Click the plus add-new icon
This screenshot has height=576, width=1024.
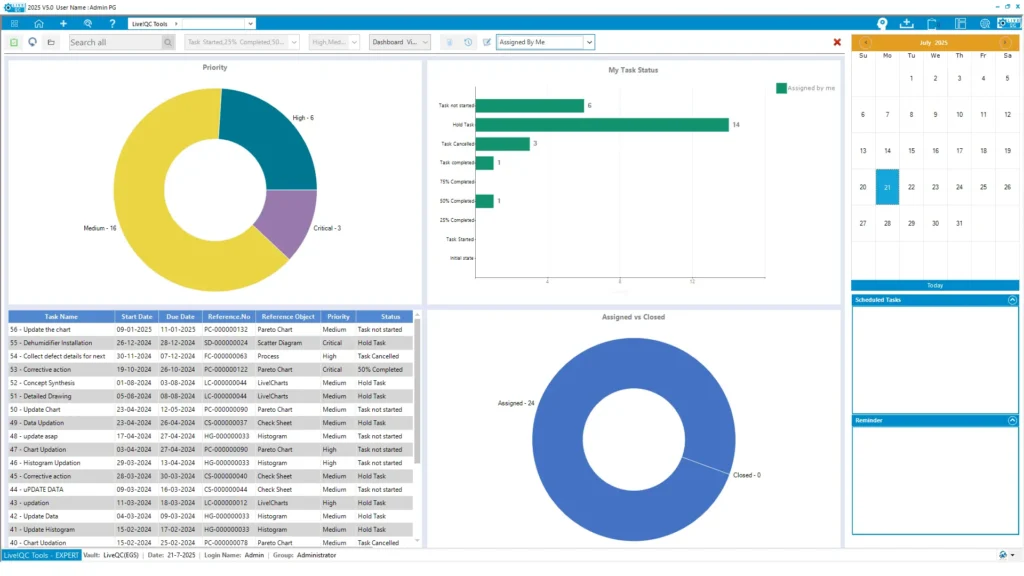coord(63,24)
